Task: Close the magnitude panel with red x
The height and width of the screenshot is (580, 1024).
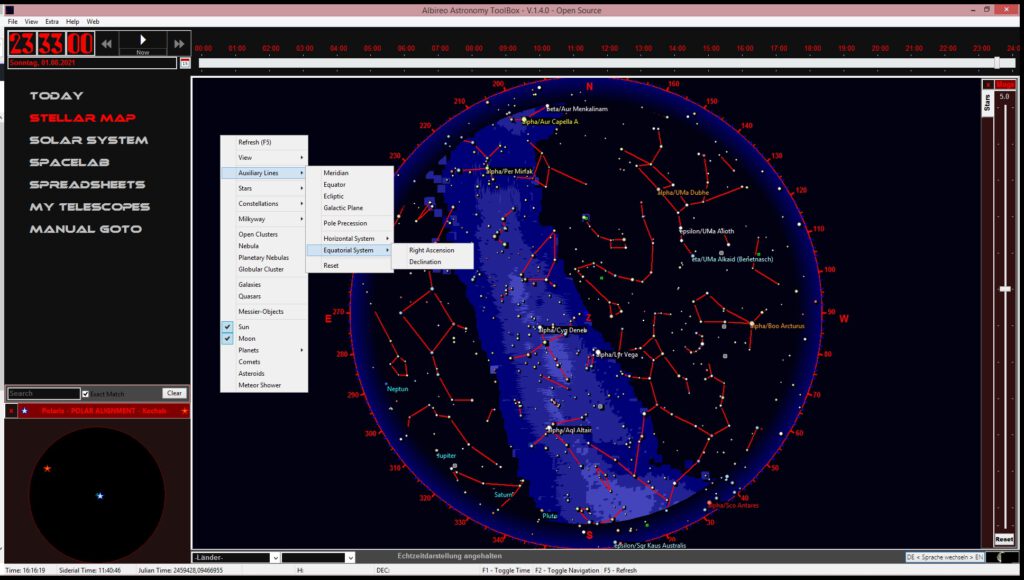Action: click(988, 85)
